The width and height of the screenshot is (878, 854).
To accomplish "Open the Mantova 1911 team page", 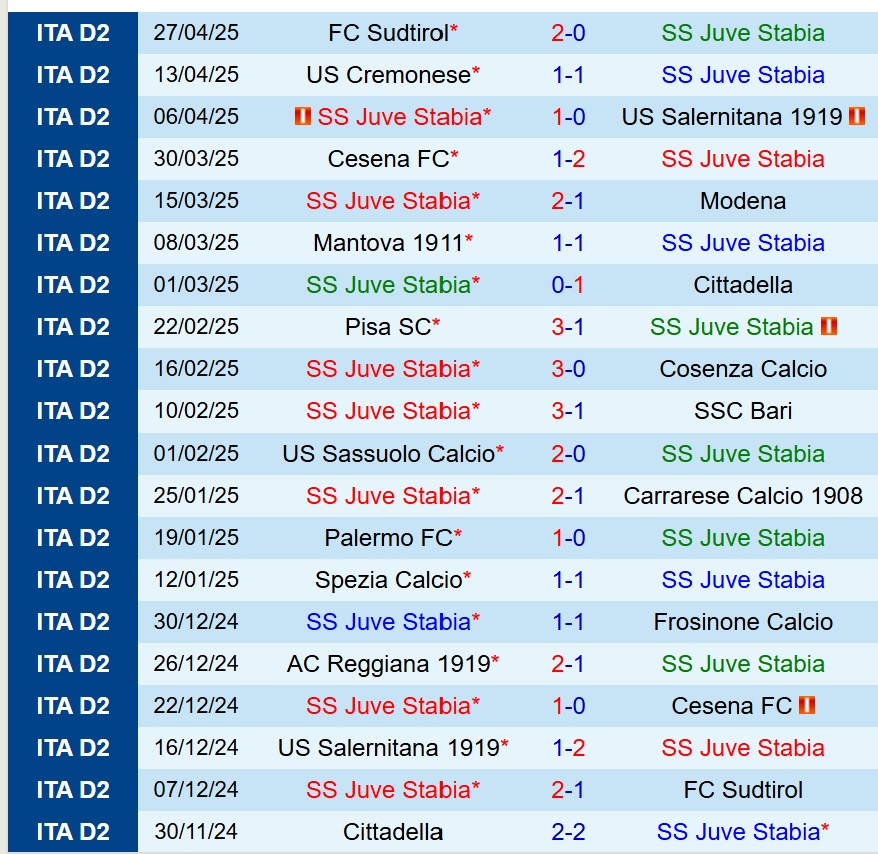I will pos(388,243).
